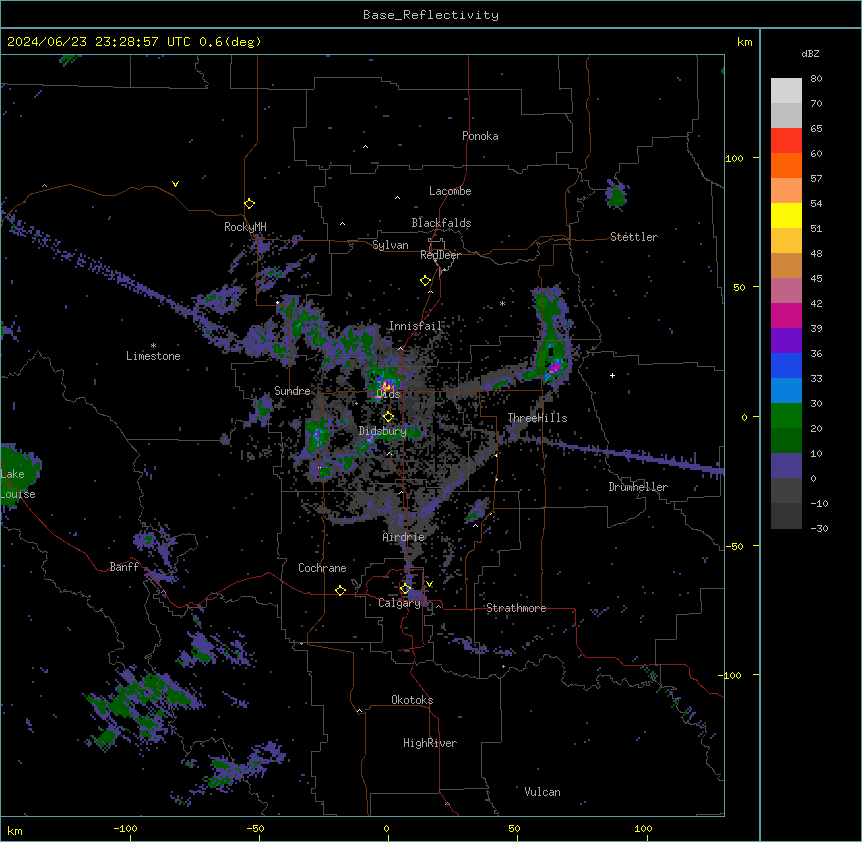Select the yellow diamond marker above Didsbury
This screenshot has width=862, height=842.
point(388,416)
